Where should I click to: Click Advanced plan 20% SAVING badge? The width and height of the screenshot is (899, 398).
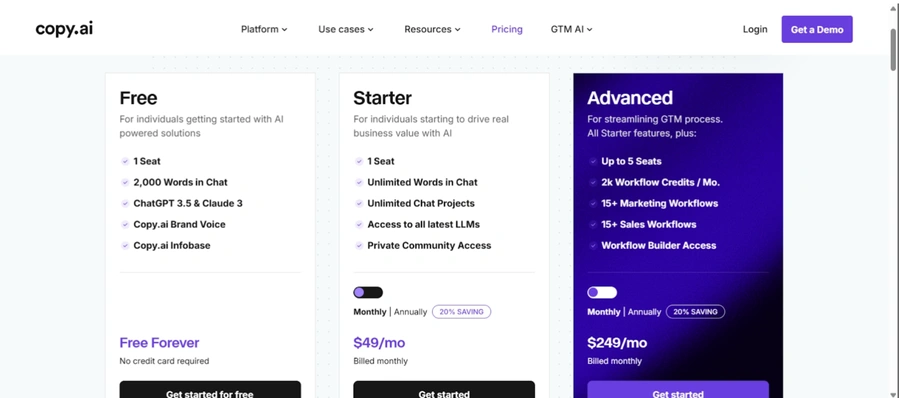(x=695, y=312)
